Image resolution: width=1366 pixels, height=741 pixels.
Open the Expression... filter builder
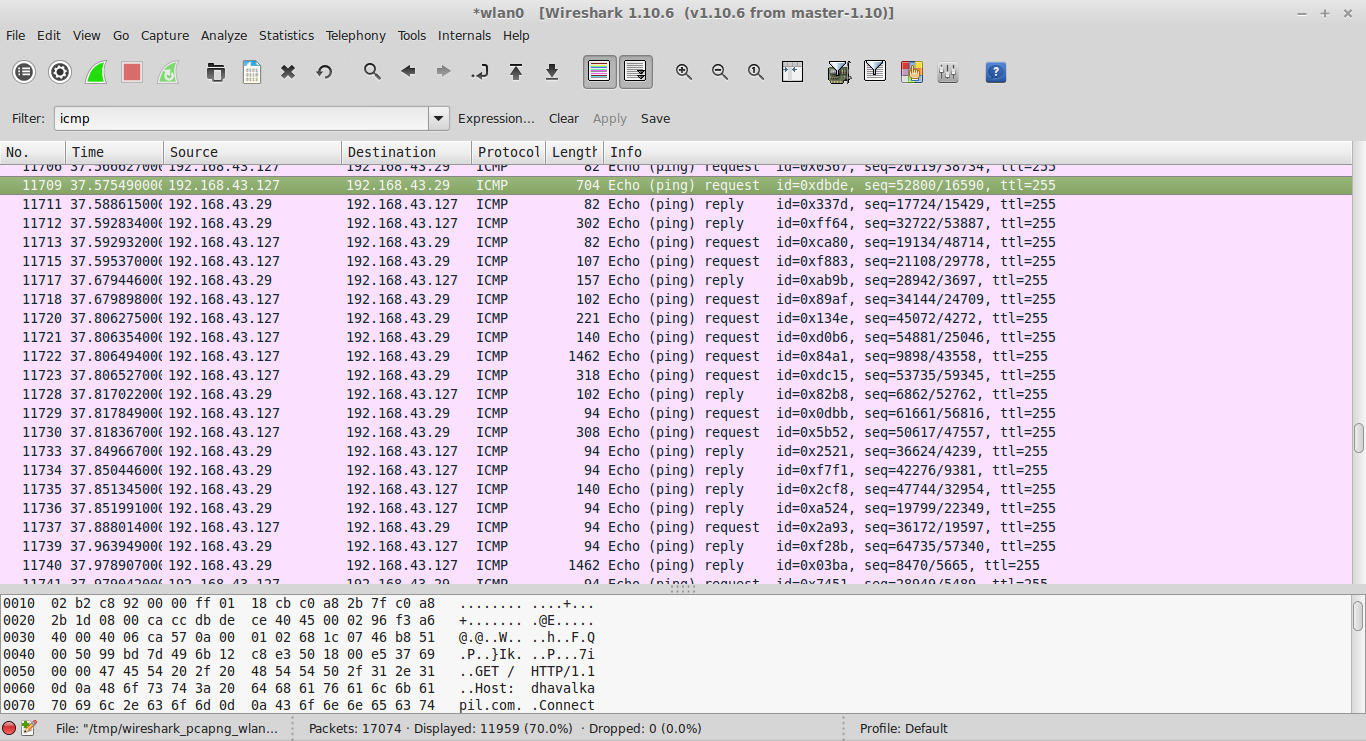click(x=496, y=118)
